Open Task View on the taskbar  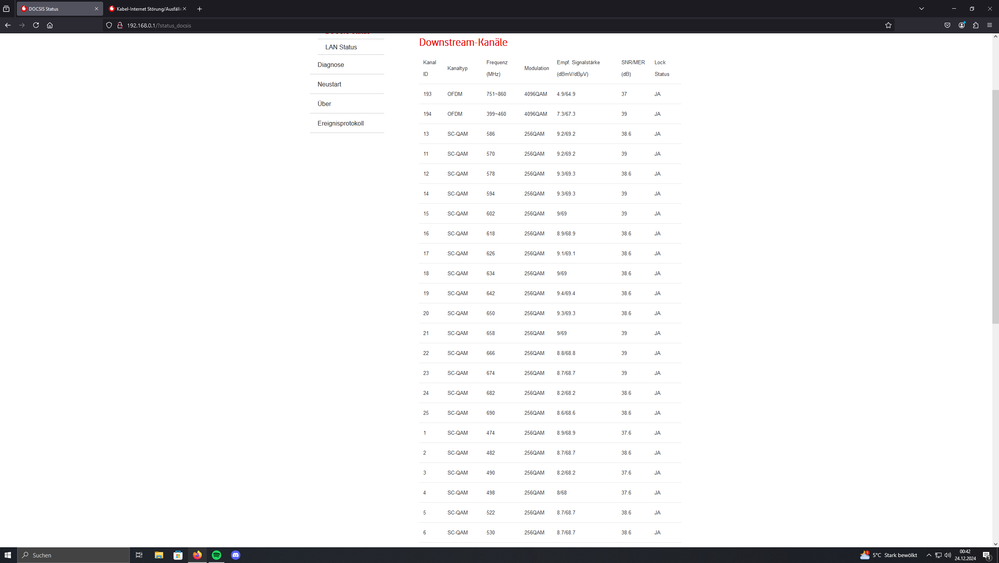[x=139, y=555]
